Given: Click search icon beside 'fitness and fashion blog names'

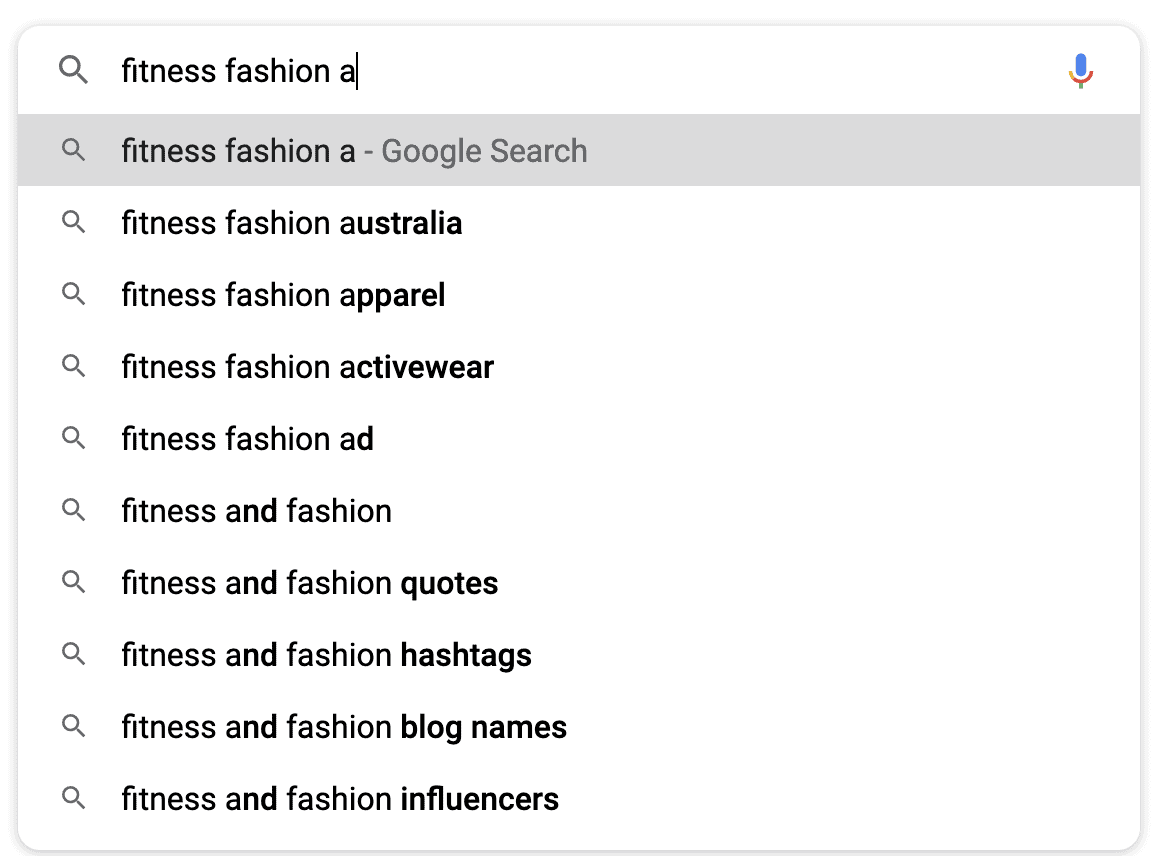Looking at the screenshot, I should pos(73,726).
